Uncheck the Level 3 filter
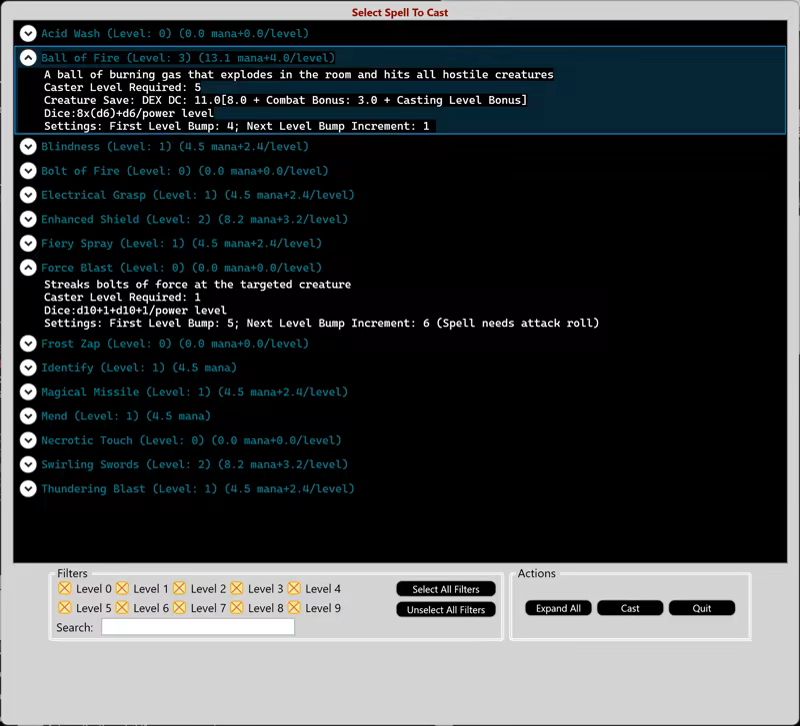Viewport: 800px width, 726px height. pyautogui.click(x=237, y=589)
